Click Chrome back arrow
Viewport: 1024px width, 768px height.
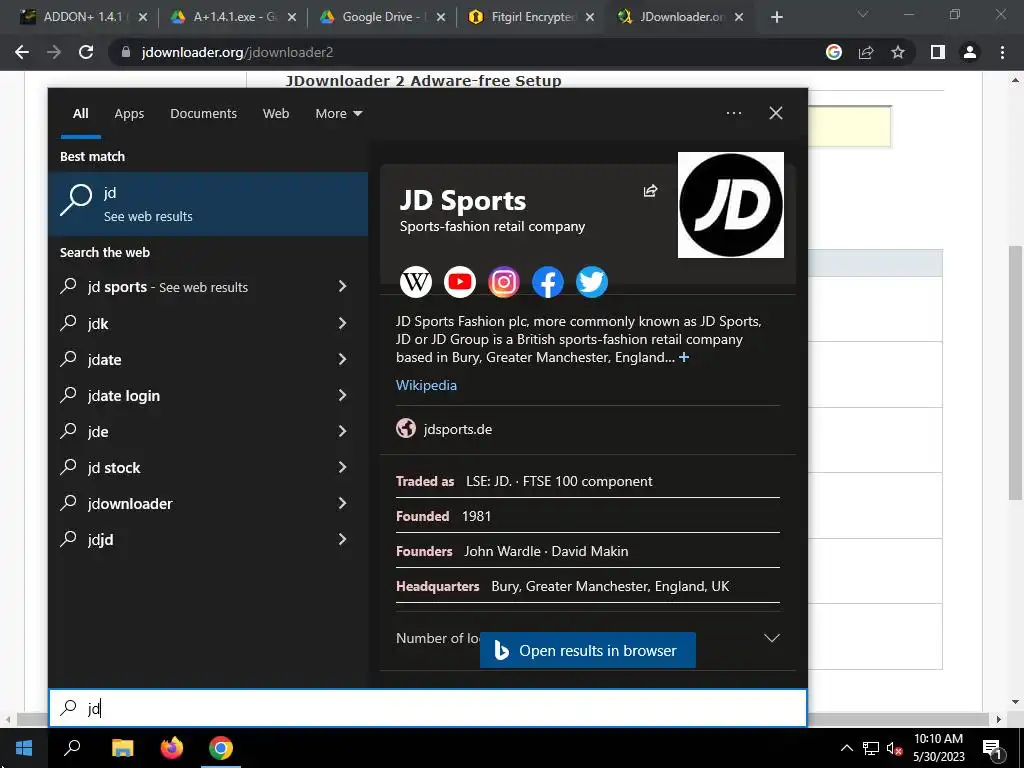click(x=22, y=52)
